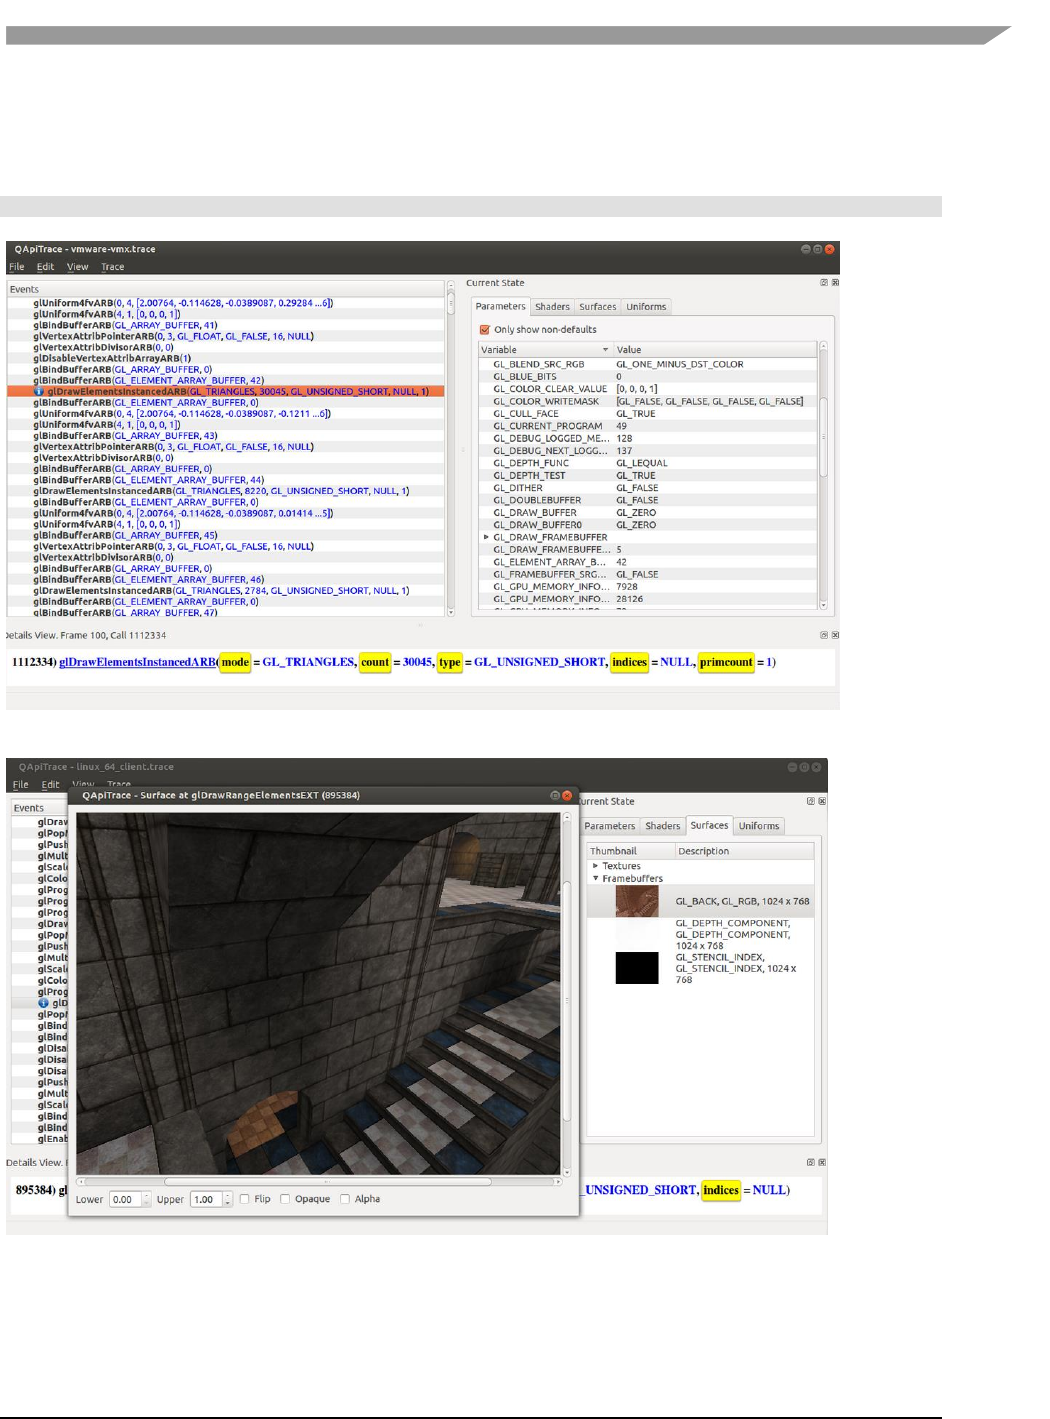Float the Details View dock in vmware-vmx.trace window
The width and height of the screenshot is (1050, 1419).
[x=824, y=635]
